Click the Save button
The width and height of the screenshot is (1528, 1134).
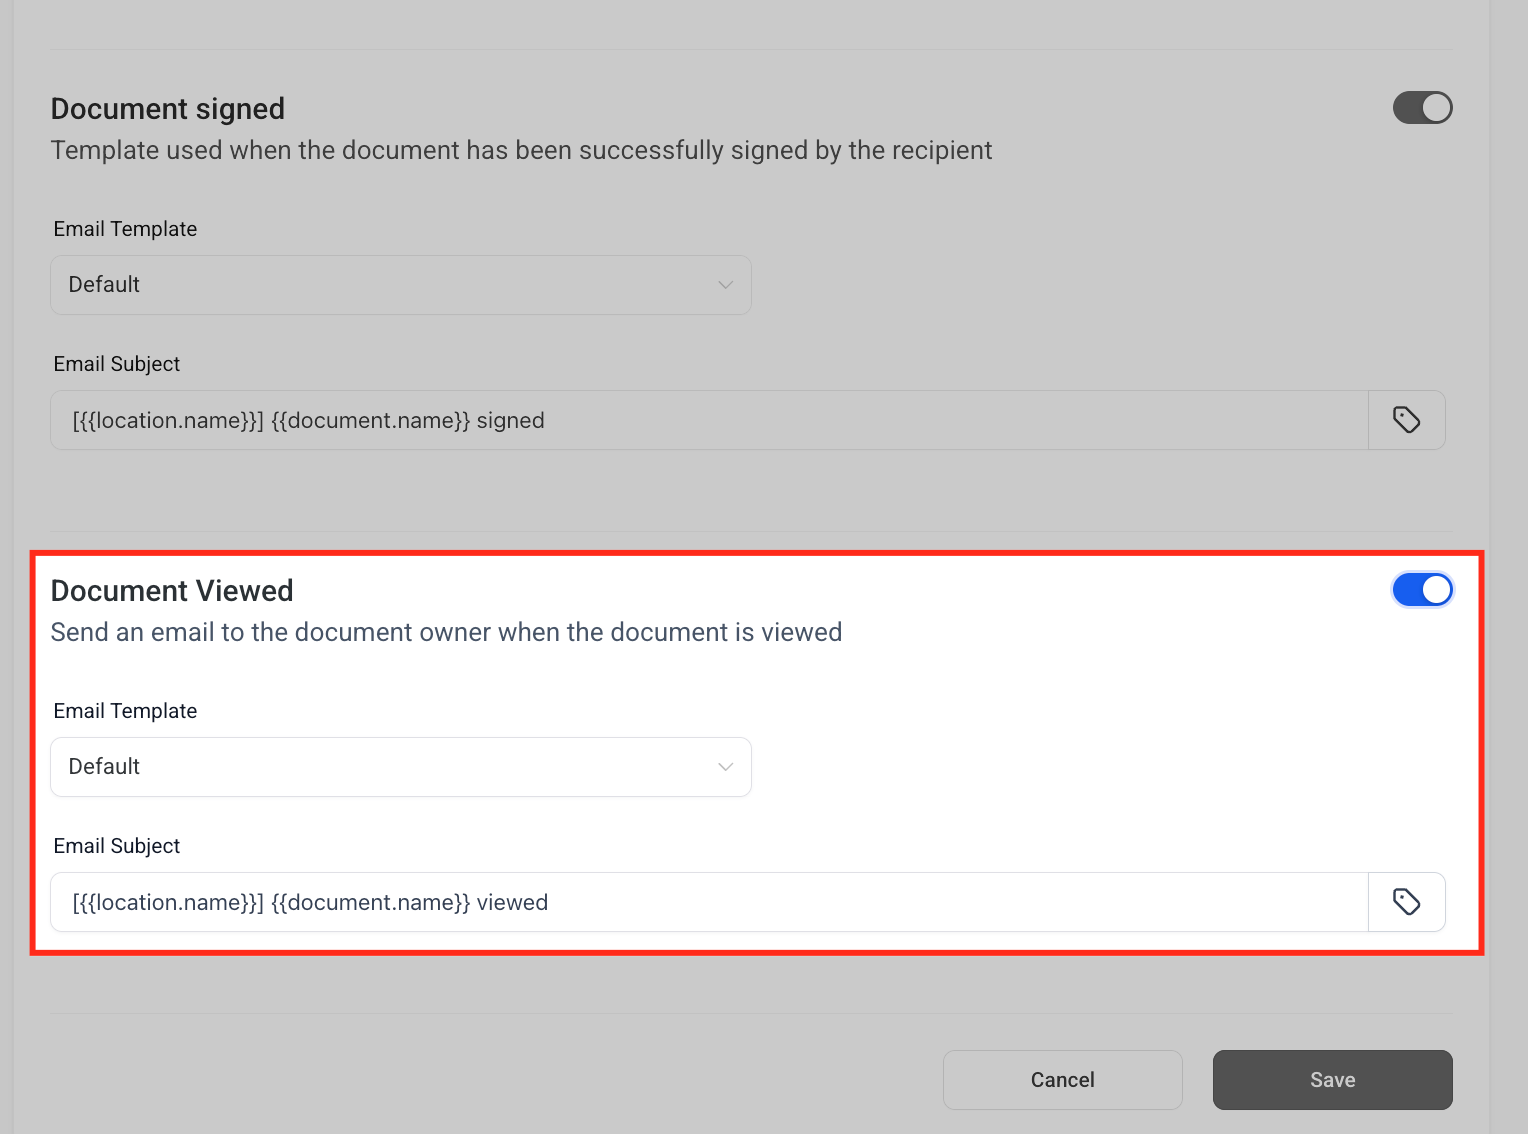tap(1332, 1080)
